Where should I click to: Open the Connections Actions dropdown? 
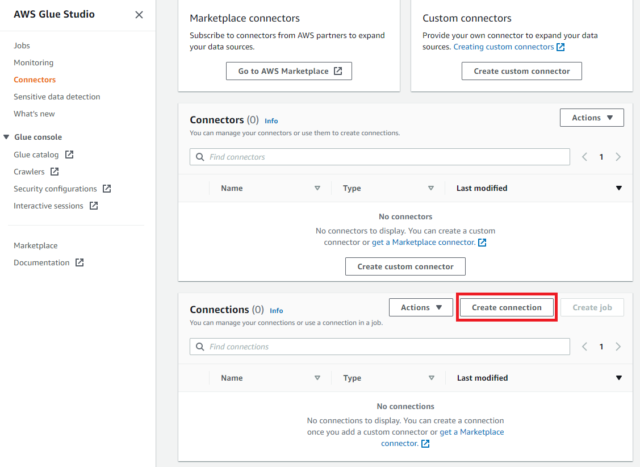point(421,307)
